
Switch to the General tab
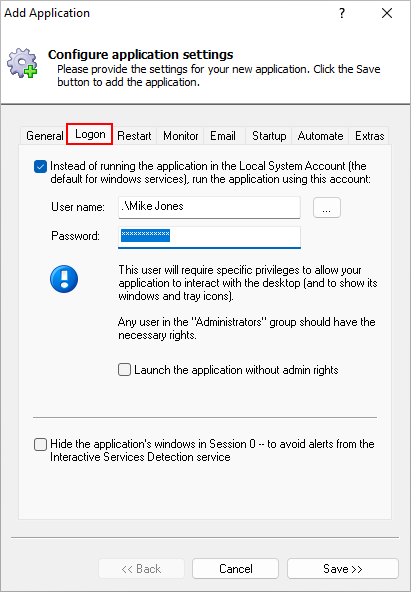point(44,136)
